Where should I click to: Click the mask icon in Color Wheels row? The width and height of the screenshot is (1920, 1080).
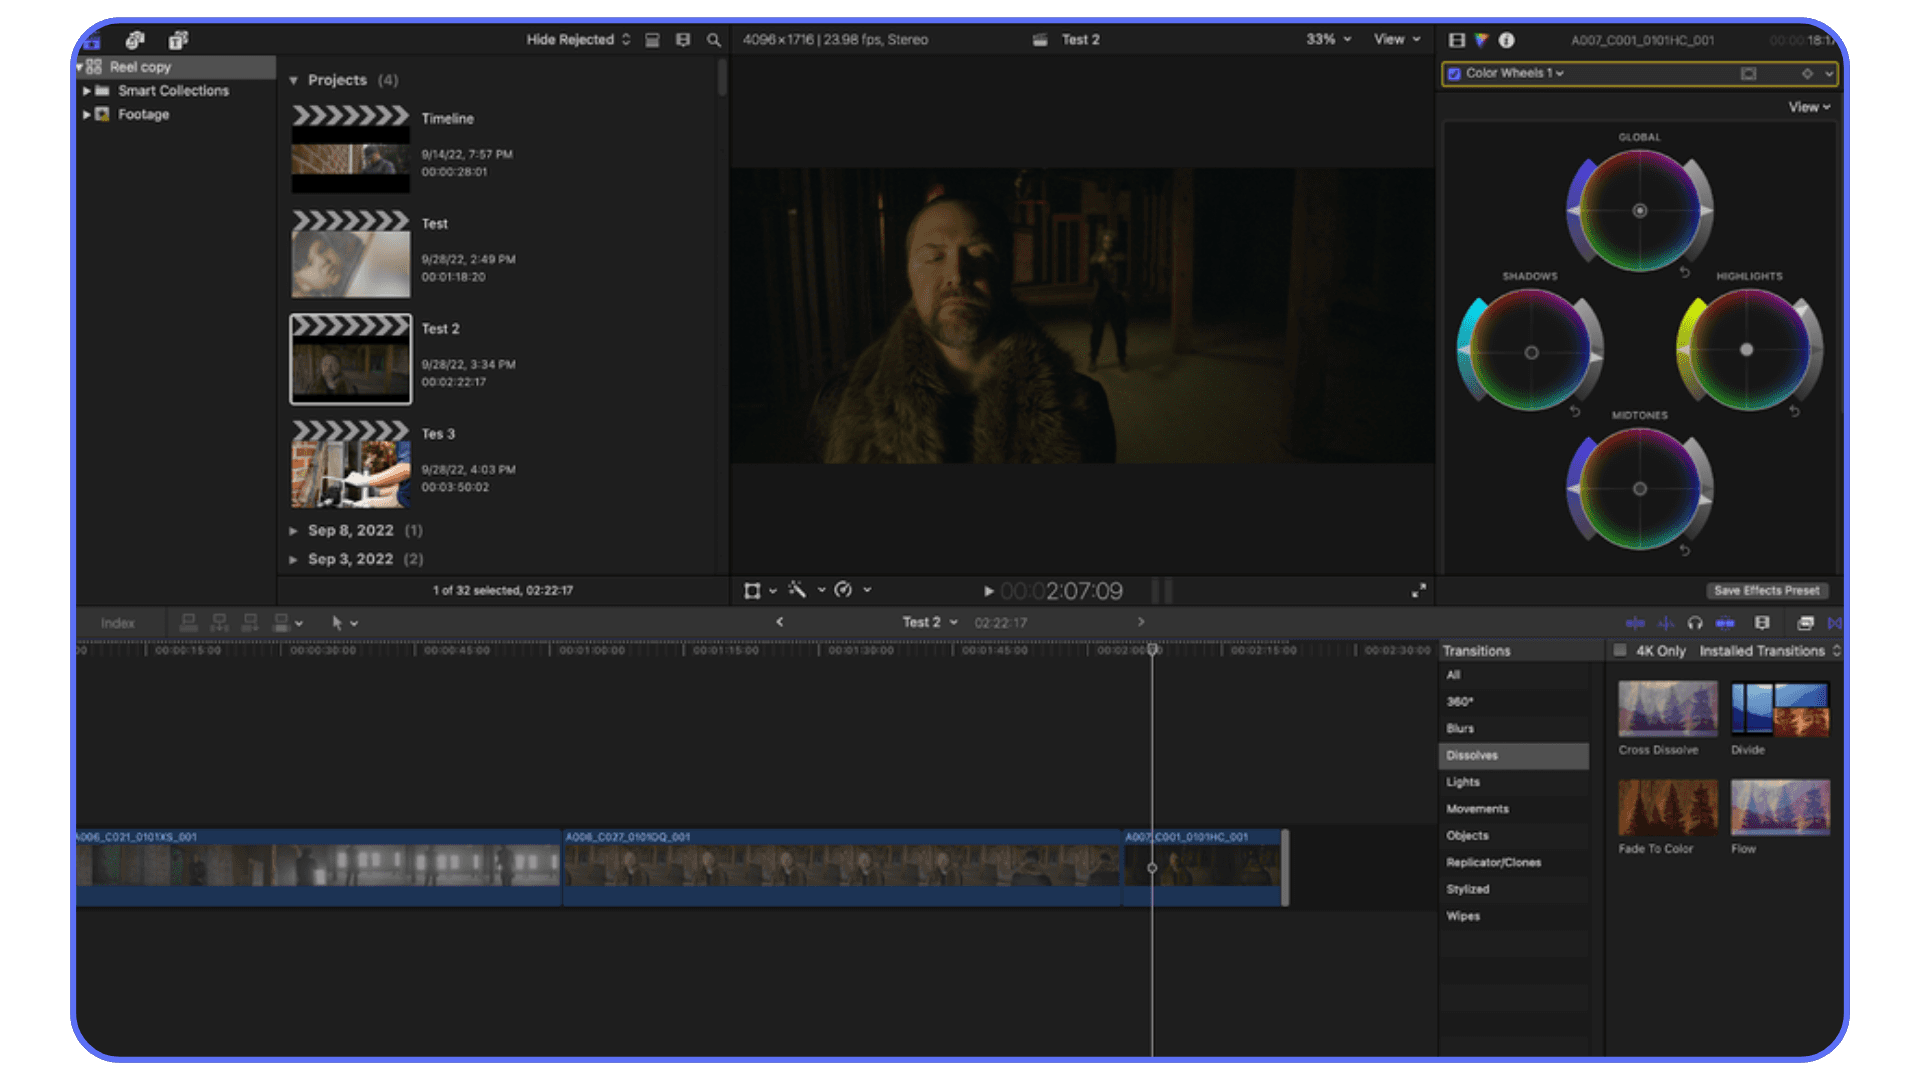1748,74
